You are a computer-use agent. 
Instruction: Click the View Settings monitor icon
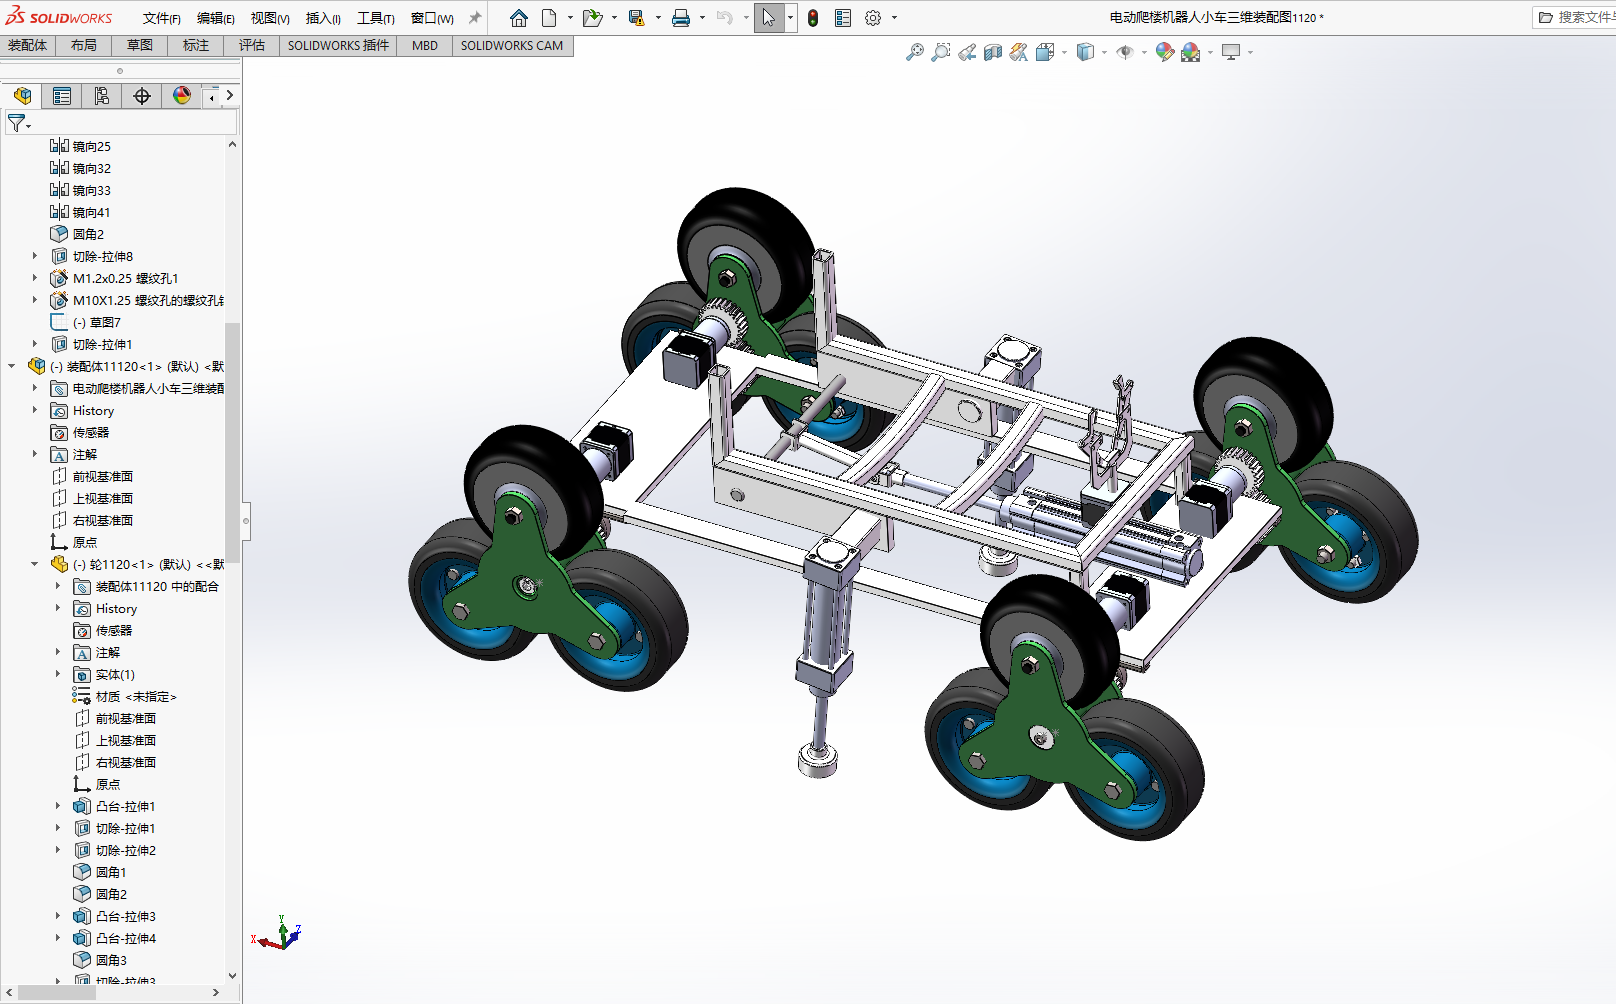click(x=1231, y=52)
